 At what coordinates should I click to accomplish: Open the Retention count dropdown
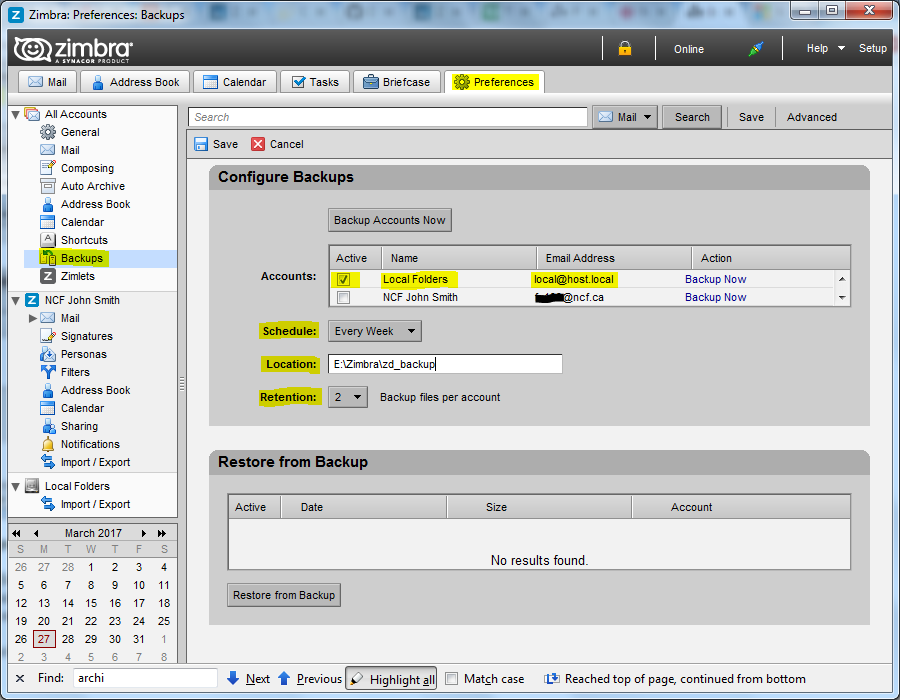pos(348,397)
